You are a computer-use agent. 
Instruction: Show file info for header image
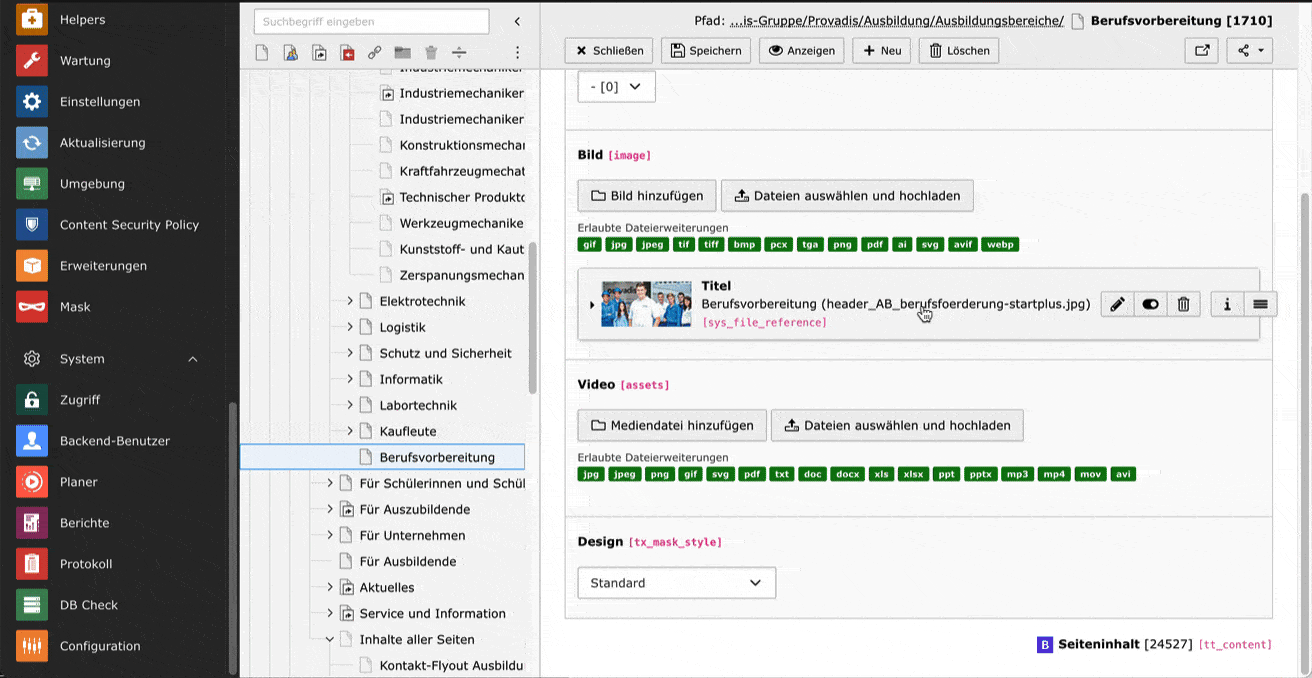pos(1227,304)
